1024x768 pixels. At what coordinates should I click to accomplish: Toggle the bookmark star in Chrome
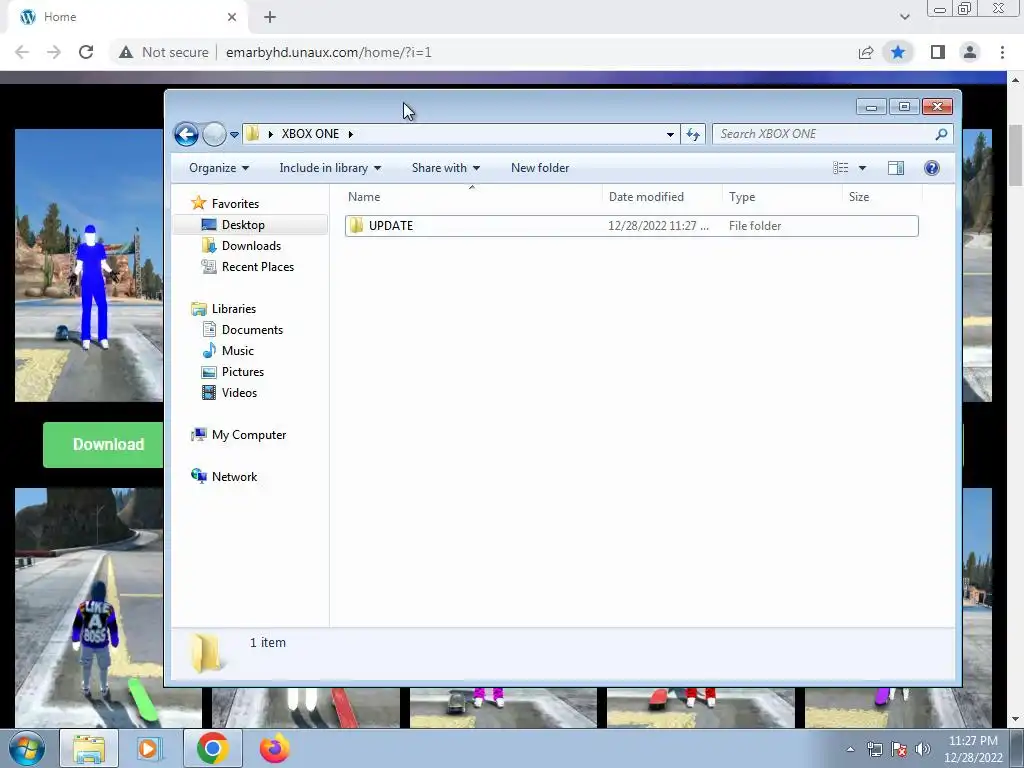898,52
